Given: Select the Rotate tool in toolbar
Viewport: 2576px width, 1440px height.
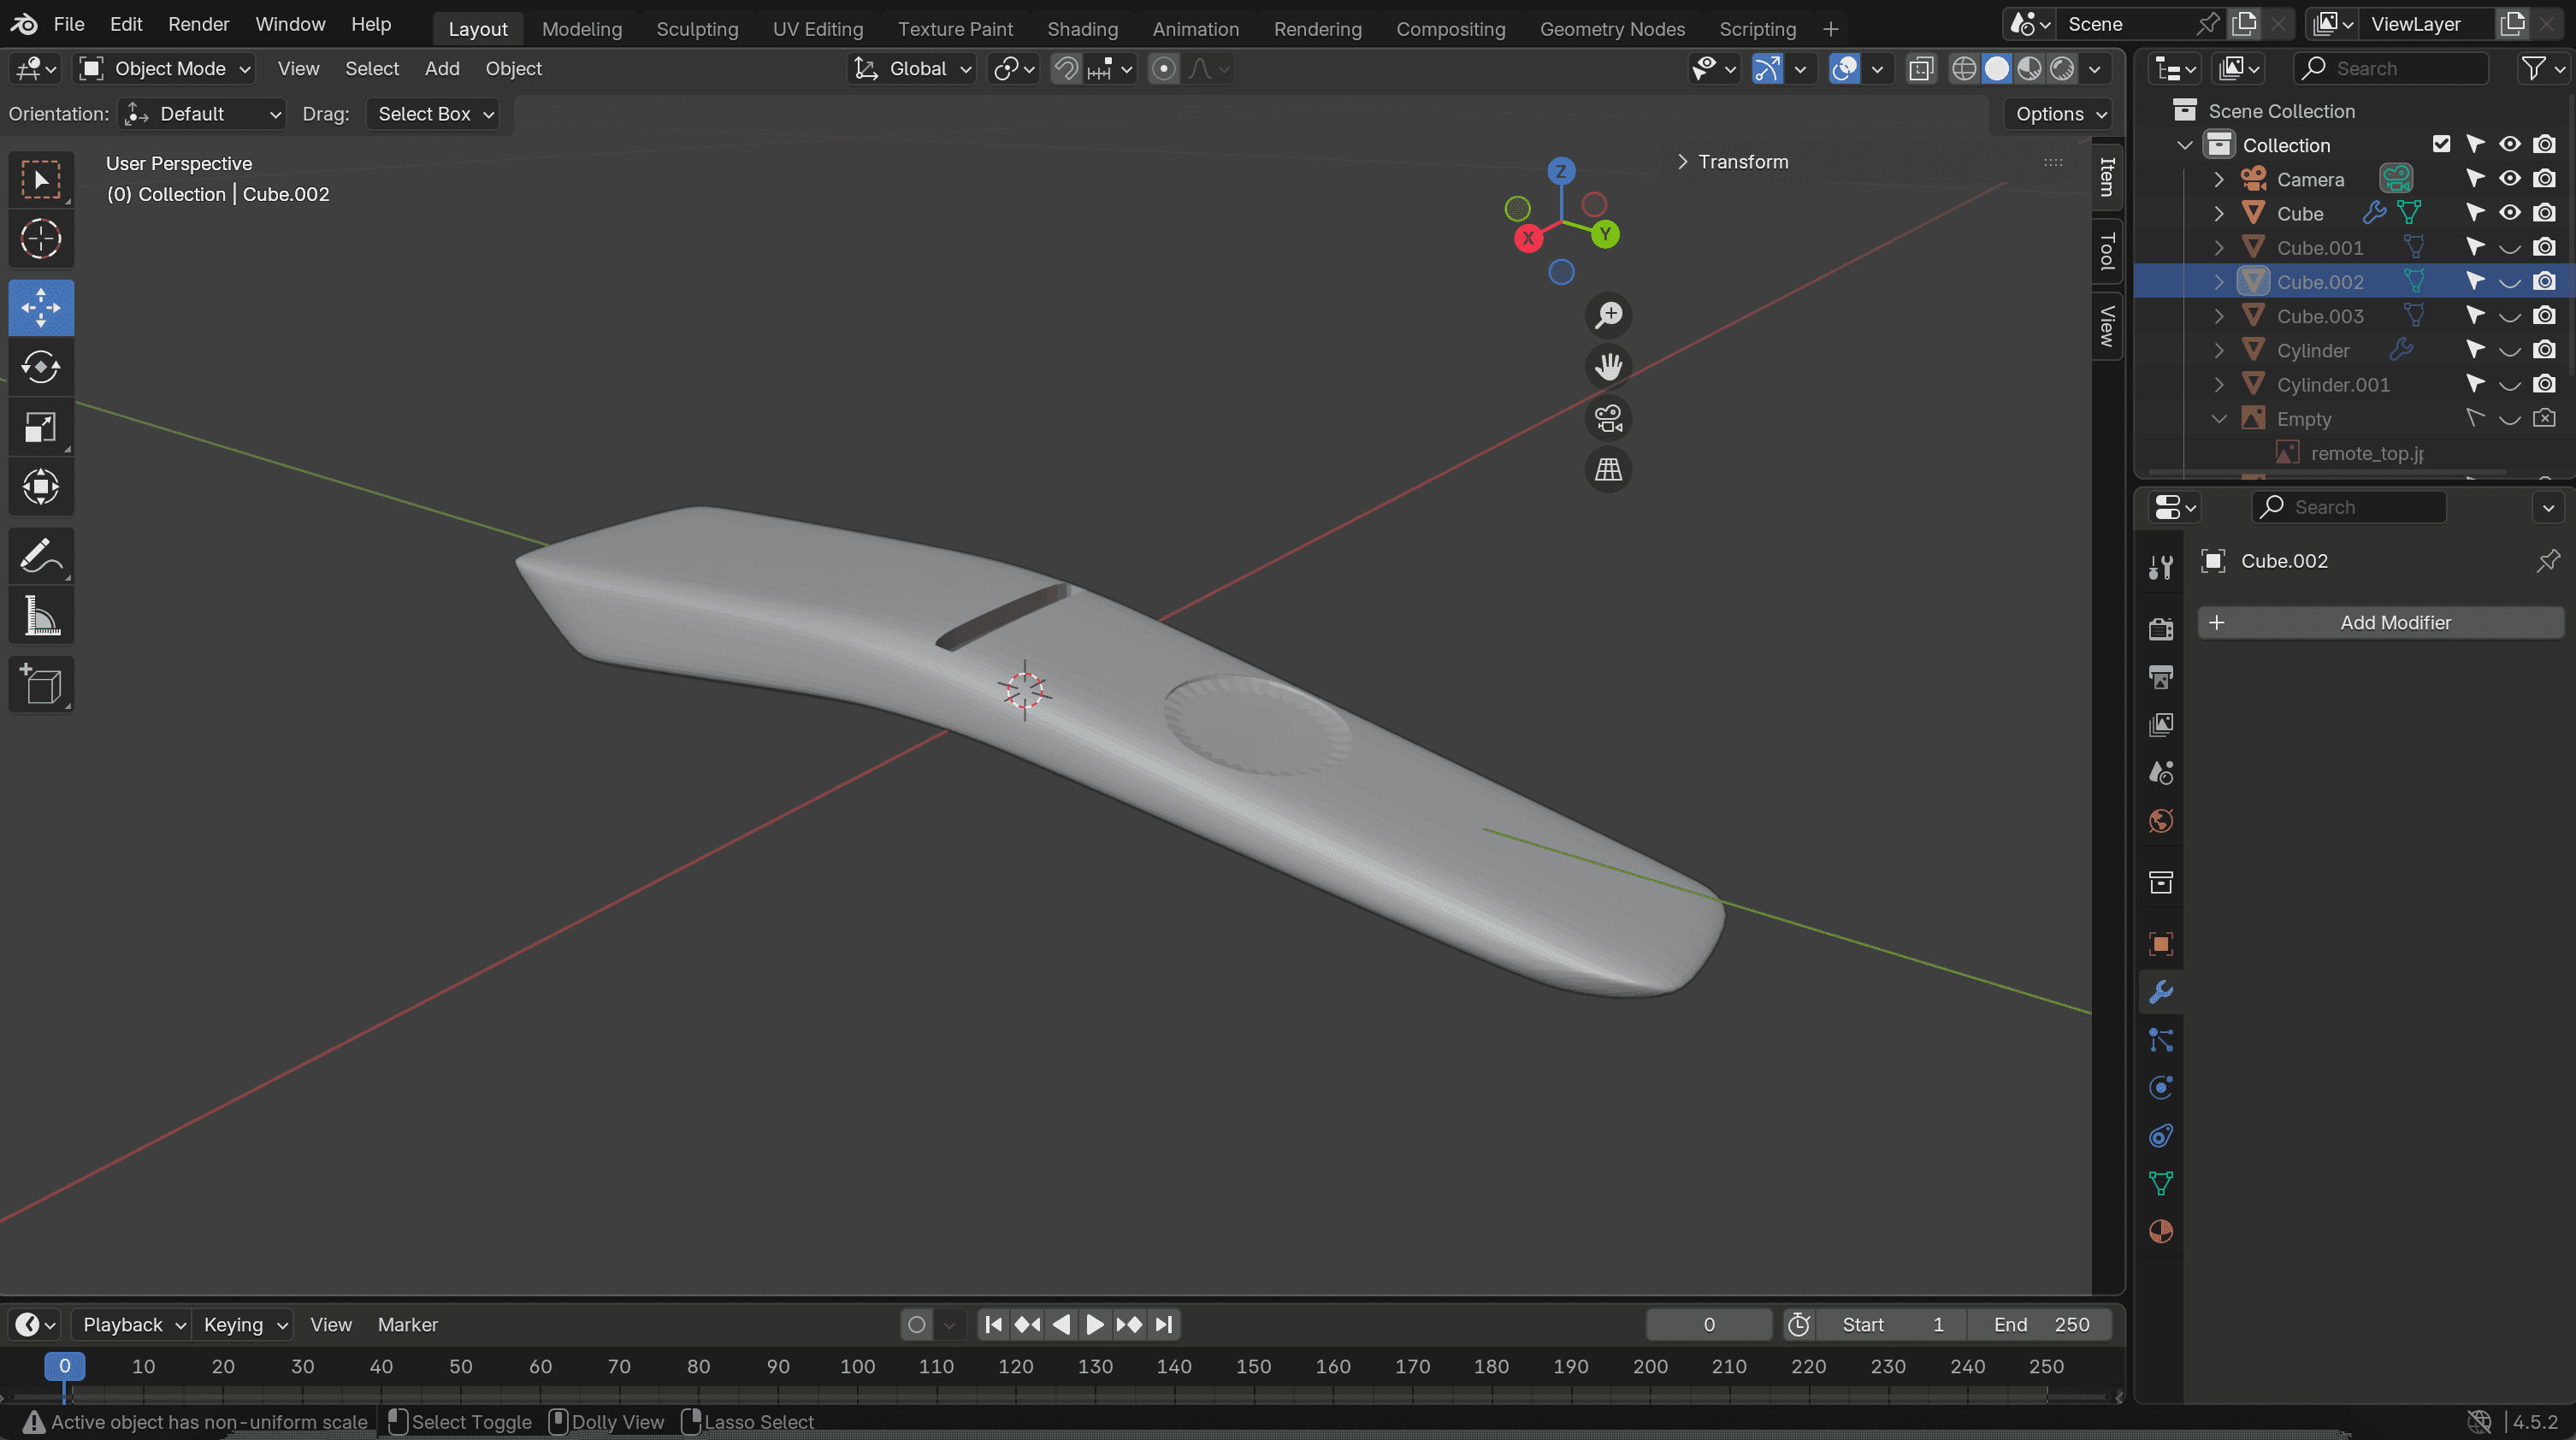Looking at the screenshot, I should click(x=41, y=367).
